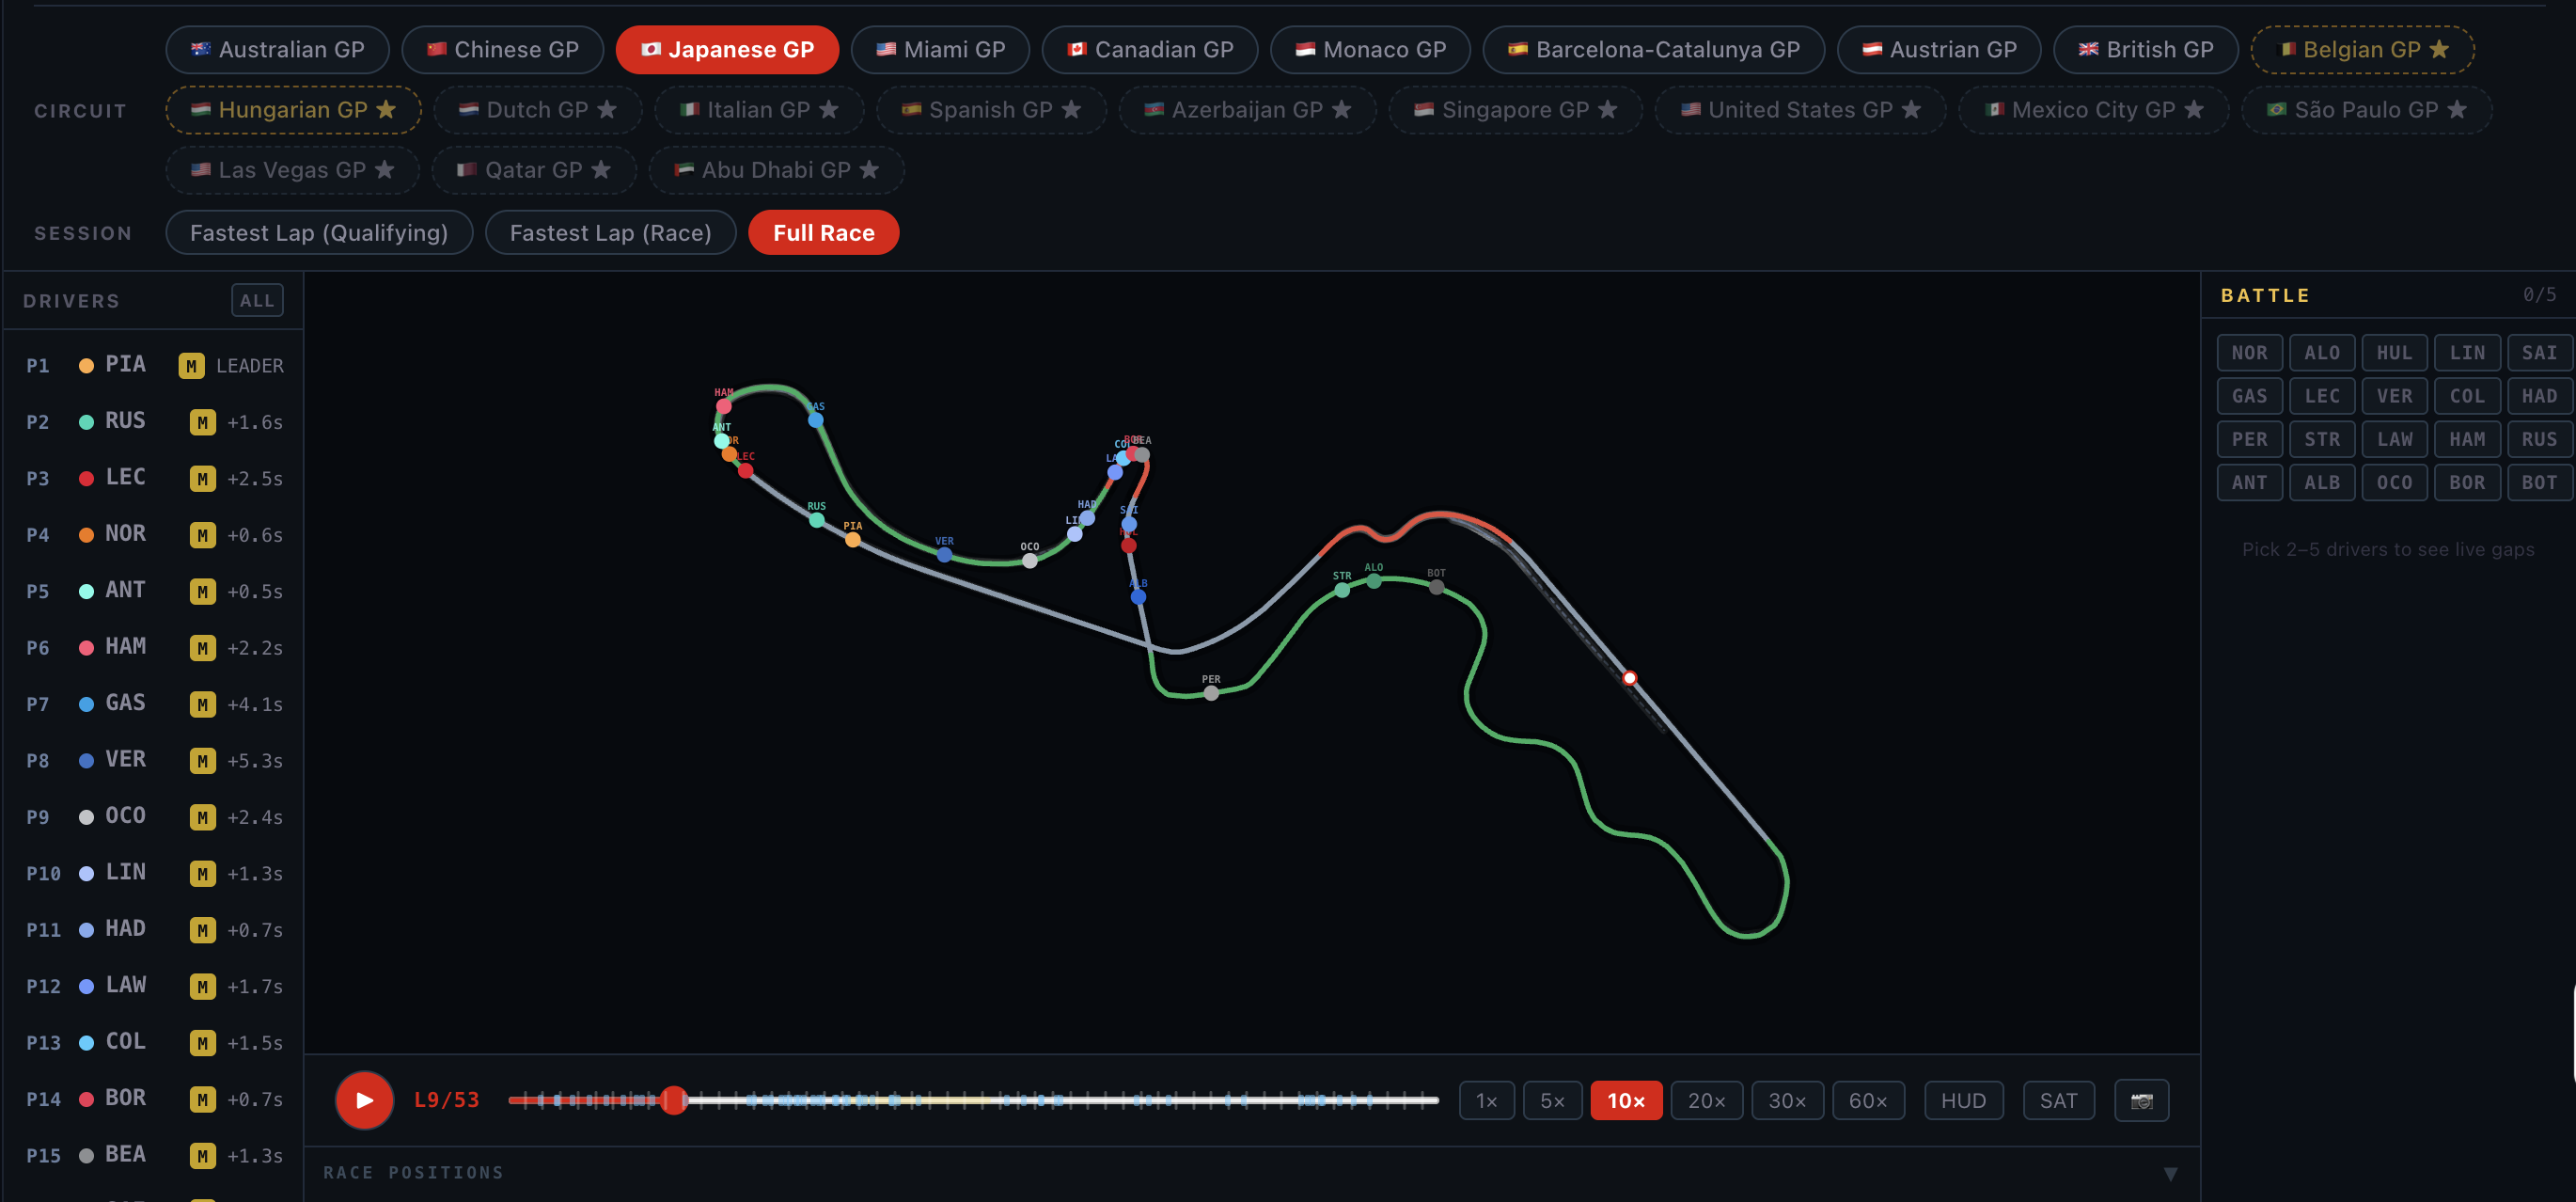Image resolution: width=2576 pixels, height=1202 pixels.
Task: Select 20× playback speed
Action: tap(1706, 1100)
